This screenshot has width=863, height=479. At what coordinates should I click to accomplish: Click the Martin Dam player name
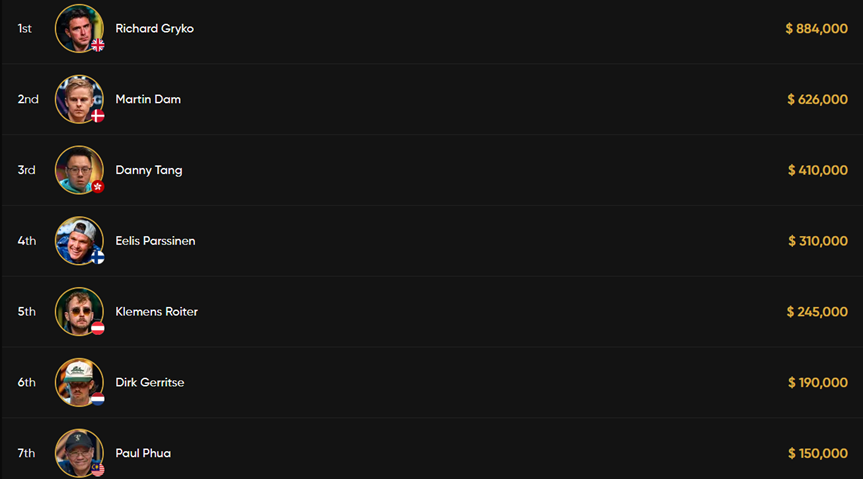tap(148, 99)
